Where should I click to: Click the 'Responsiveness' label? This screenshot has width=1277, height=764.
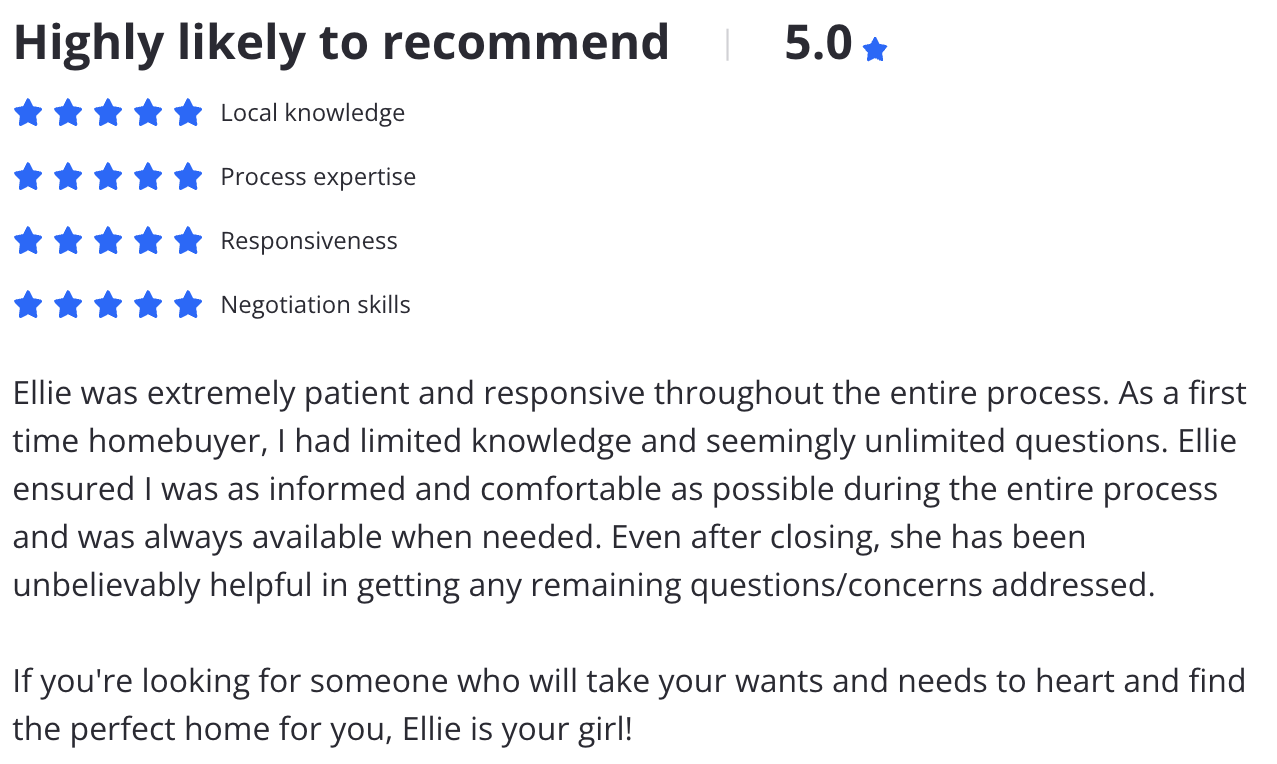[309, 241]
